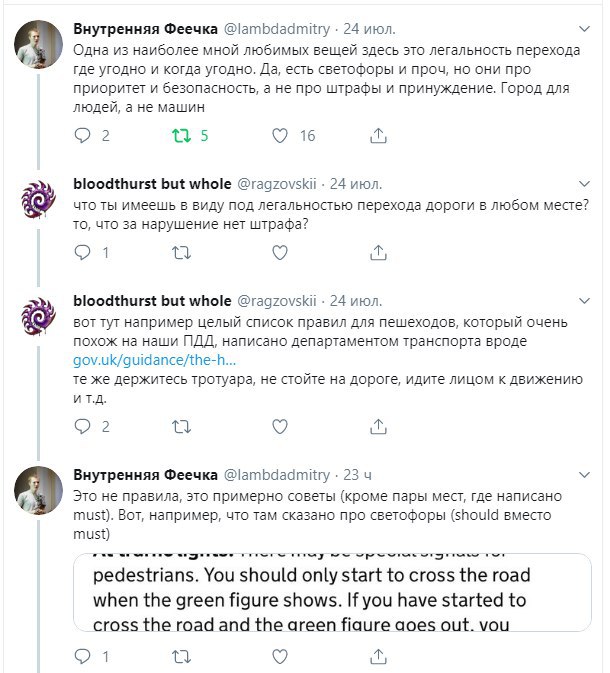The image size is (610, 673).
Task: Retweet the tweet asking about нарушение нет штрафа
Action: 181,253
